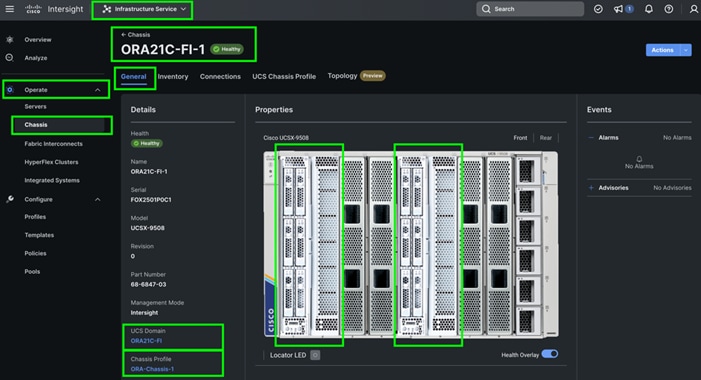
Task: Open the requests checkmark icon in header
Action: click(x=598, y=9)
